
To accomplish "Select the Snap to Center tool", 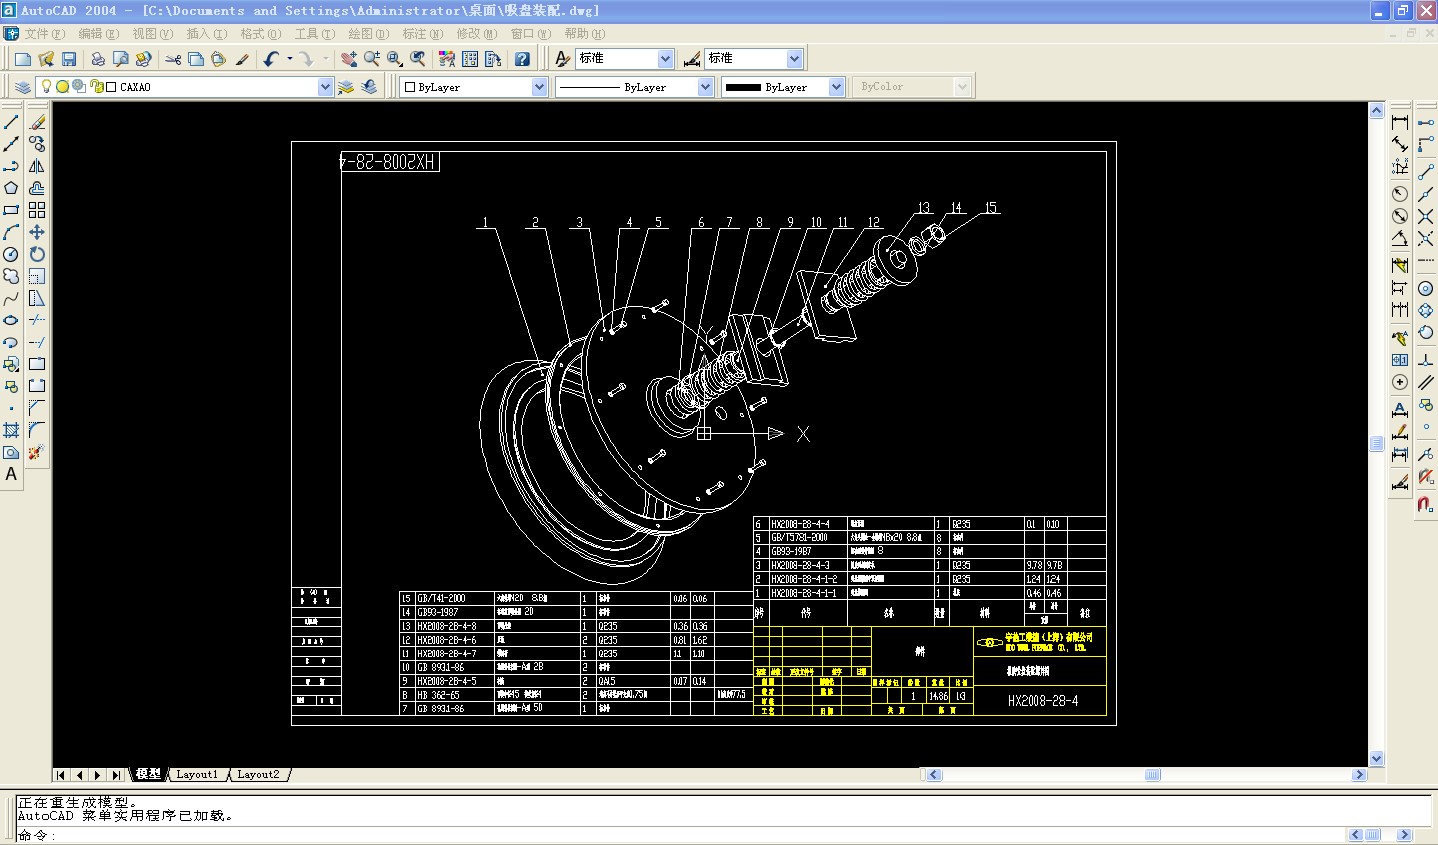I will (1426, 289).
